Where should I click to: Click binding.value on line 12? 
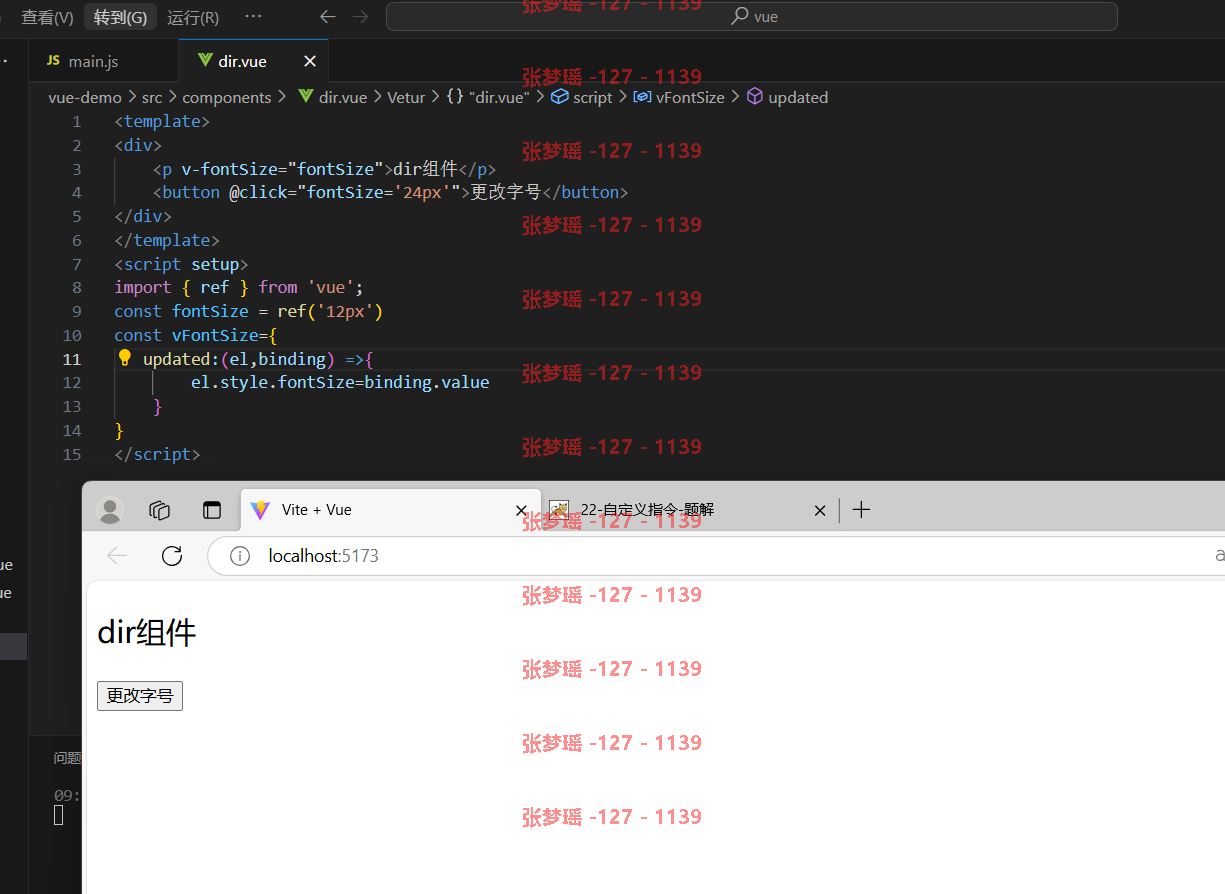[427, 382]
